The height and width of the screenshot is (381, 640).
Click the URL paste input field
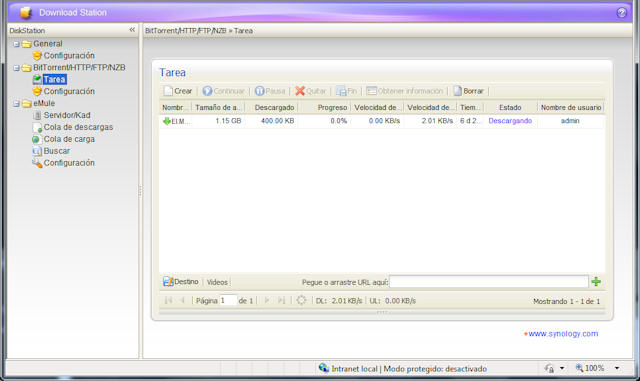489,281
